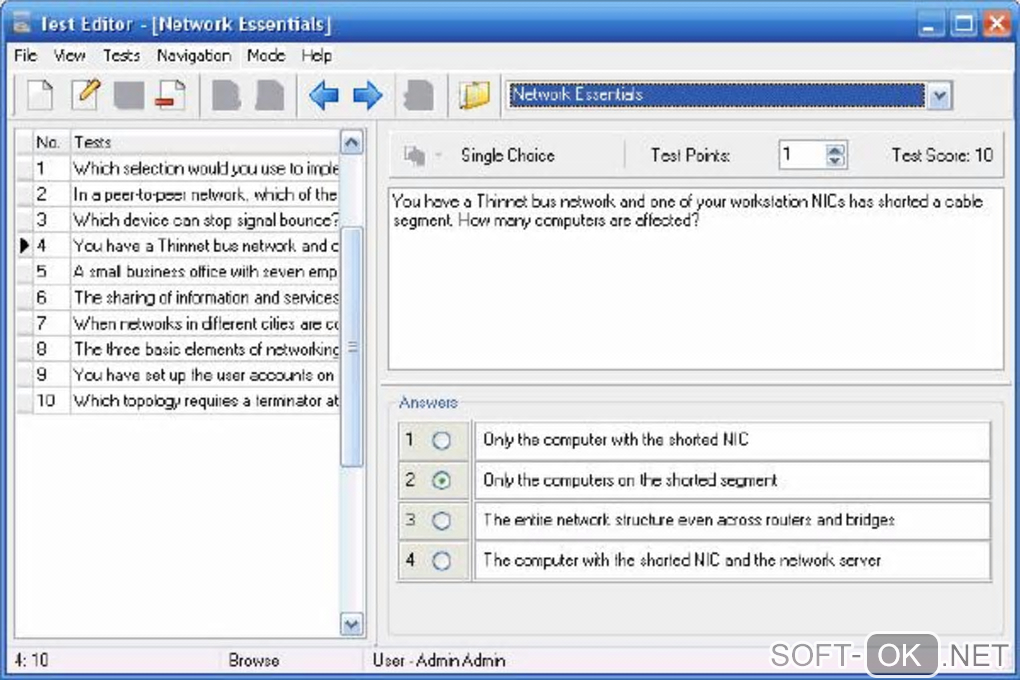Viewport: 1020px width, 680px height.
Task: Select test 5 'A small business office with seven'
Action: pos(206,271)
